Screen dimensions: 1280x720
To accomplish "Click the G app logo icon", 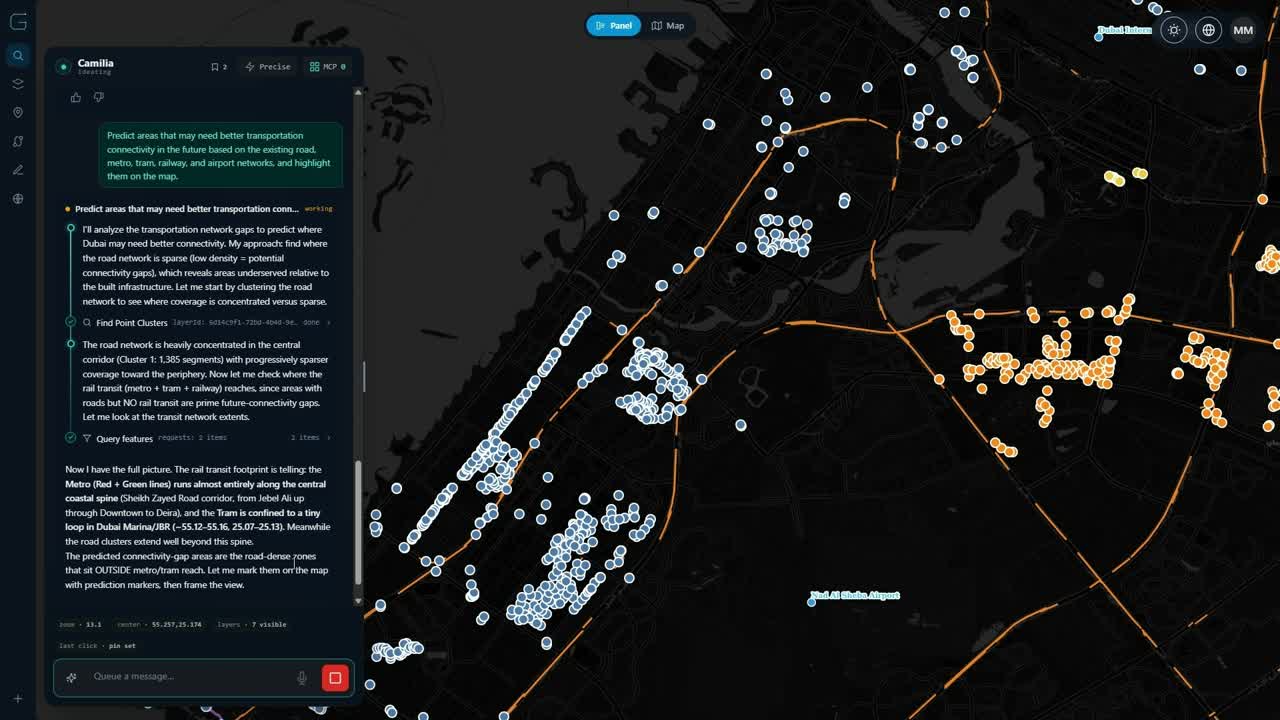I will (x=18, y=22).
